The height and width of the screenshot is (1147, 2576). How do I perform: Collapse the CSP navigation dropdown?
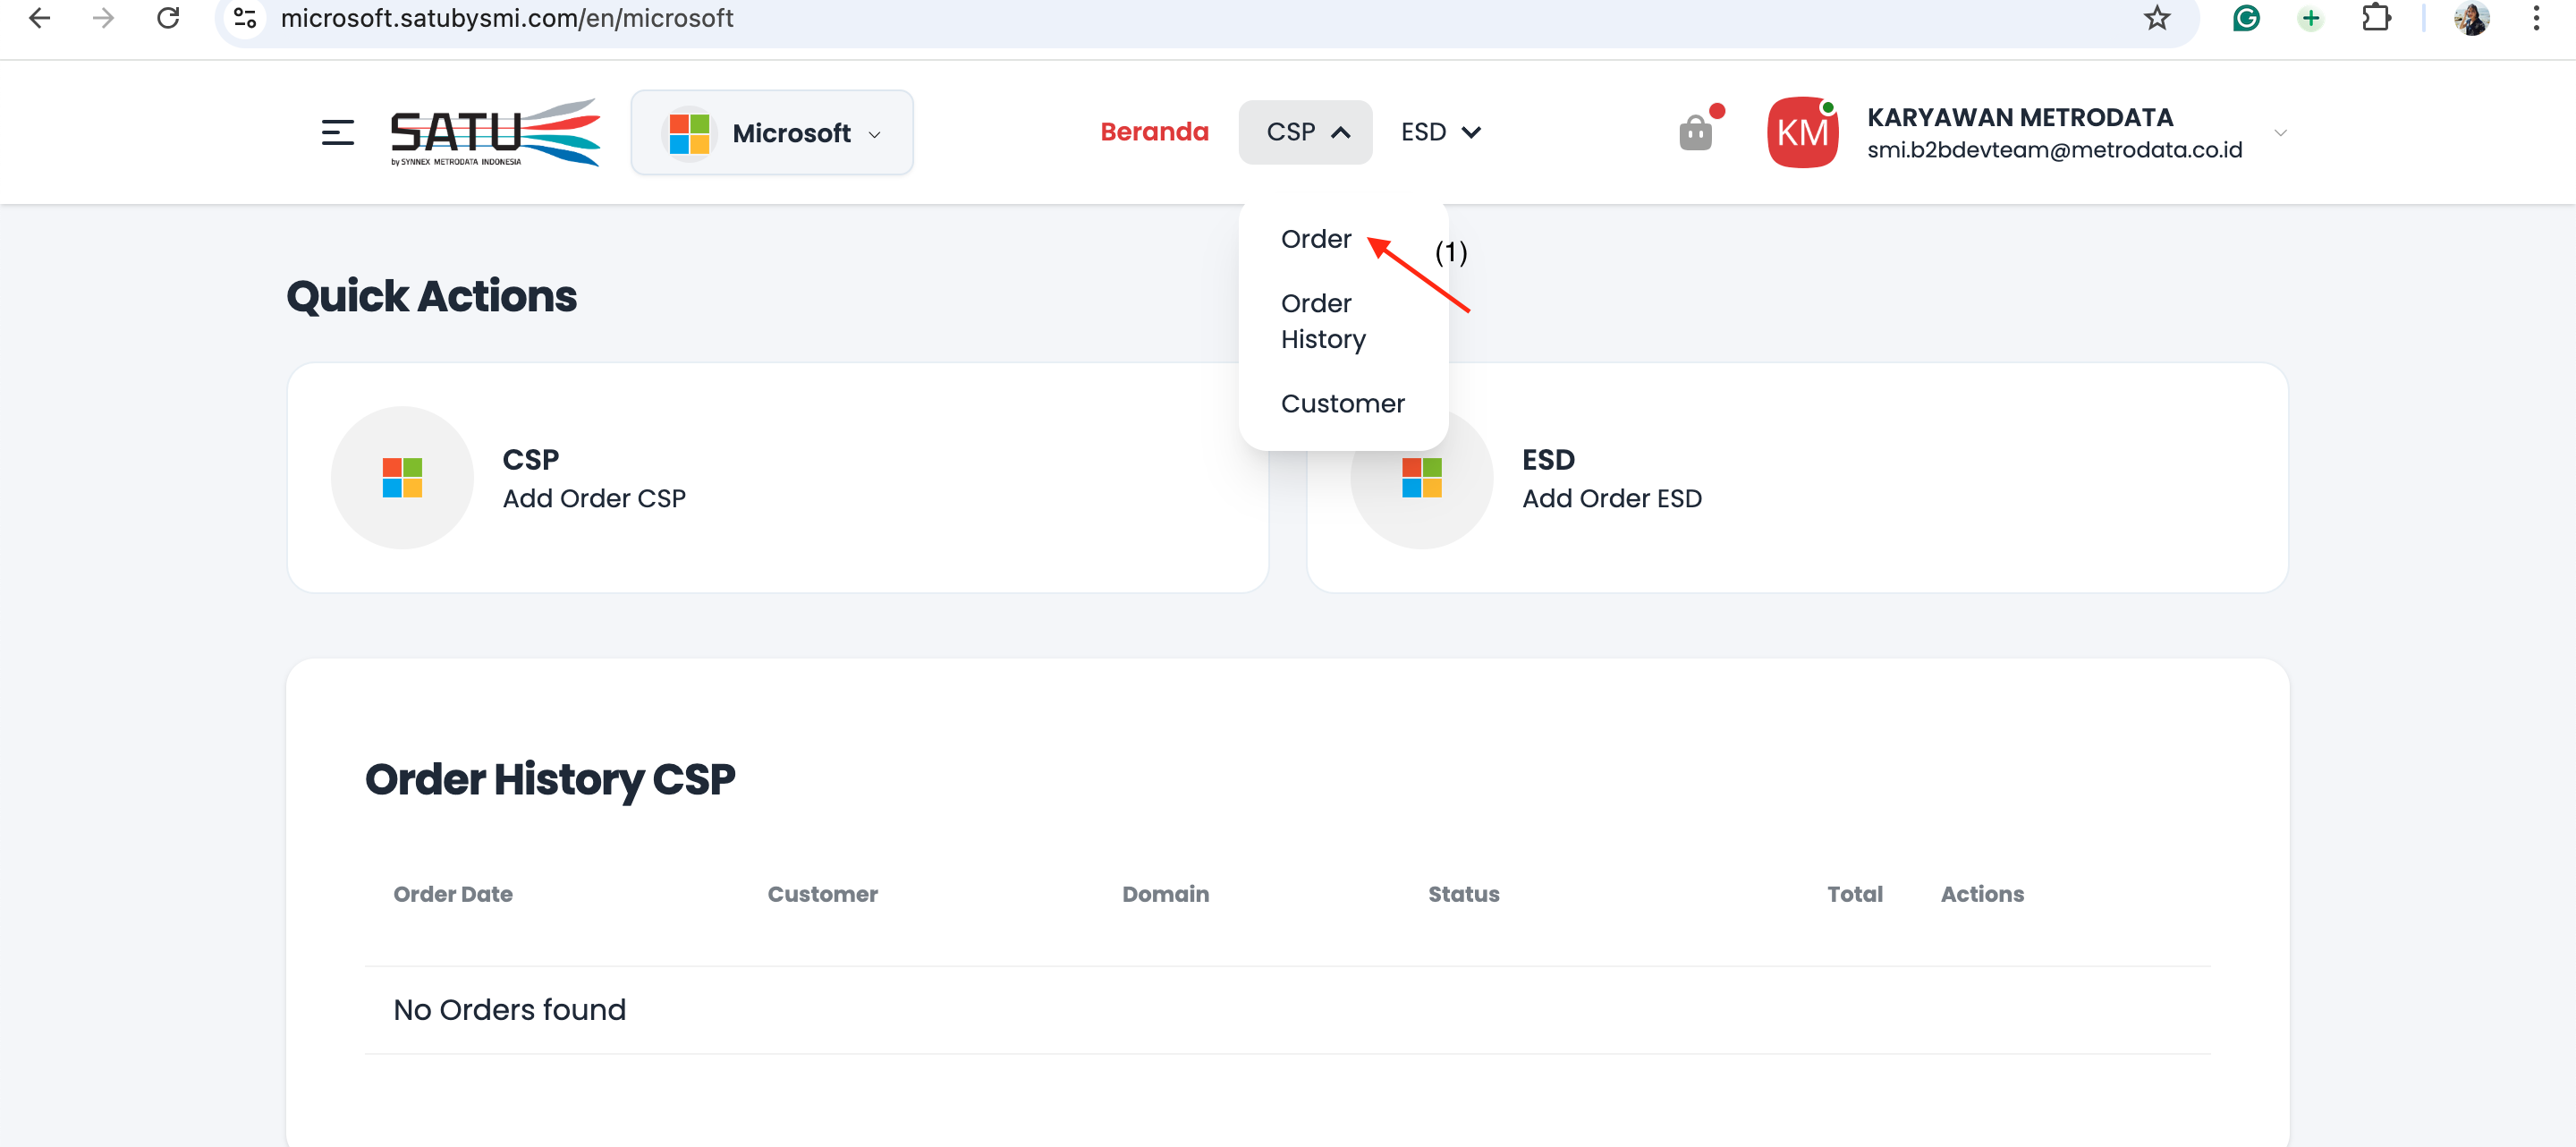(1305, 132)
